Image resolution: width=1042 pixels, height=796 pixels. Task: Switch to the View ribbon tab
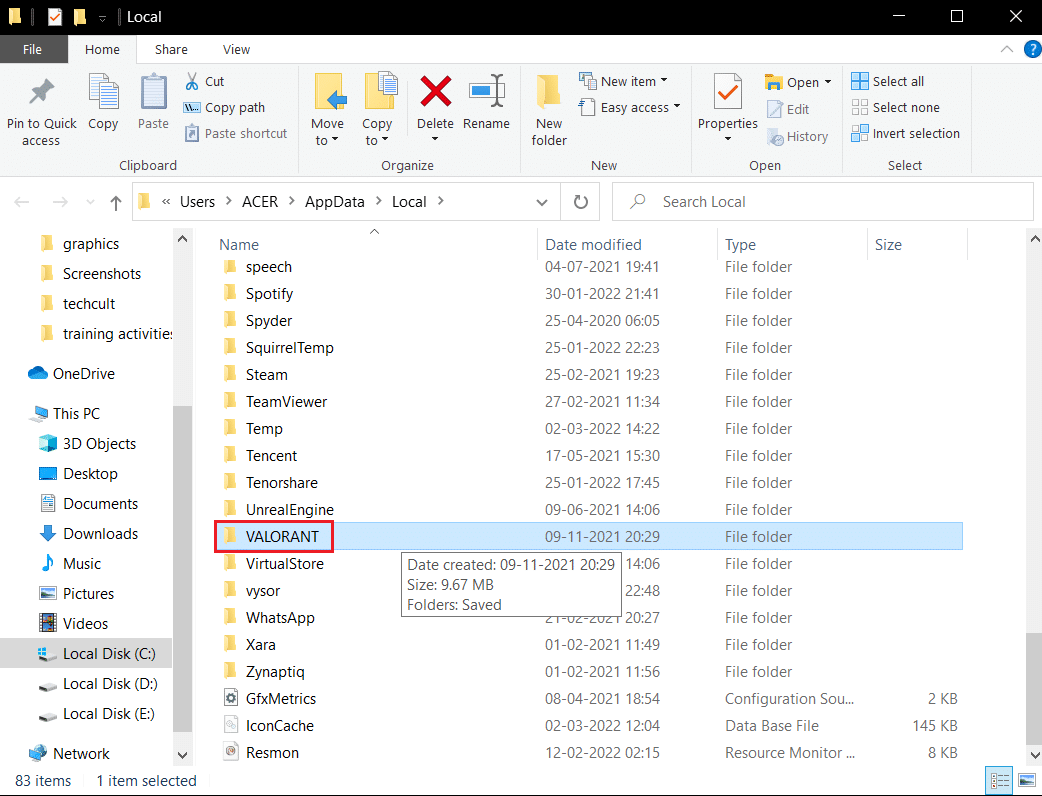coord(237,49)
